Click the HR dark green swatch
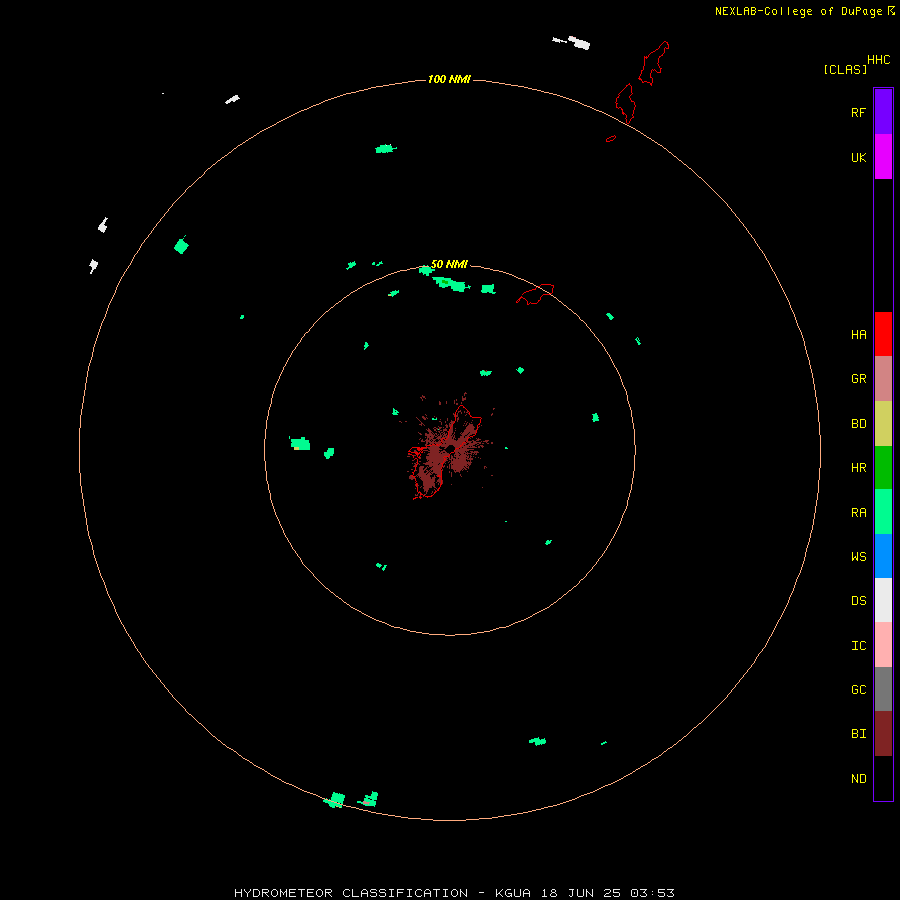This screenshot has height=900, width=900. pos(883,467)
